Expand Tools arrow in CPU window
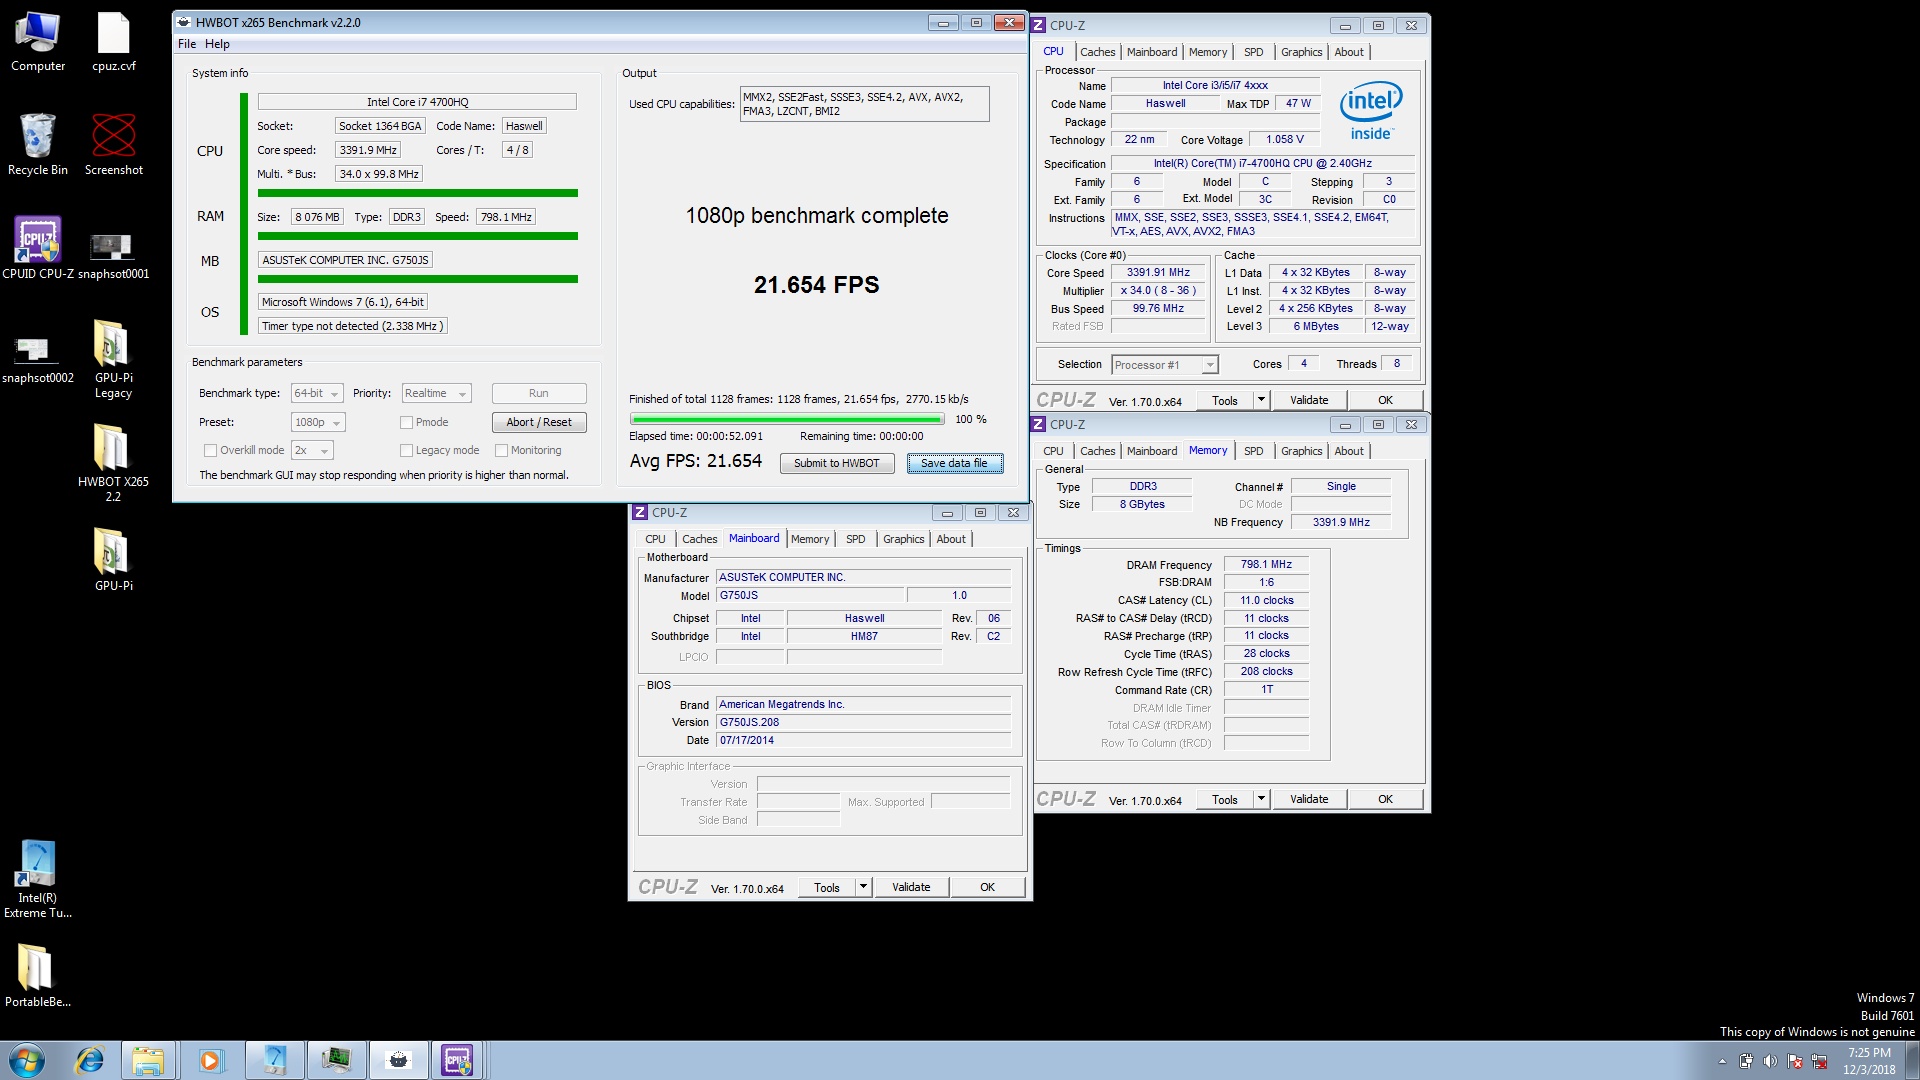The height and width of the screenshot is (1080, 1920). click(1260, 400)
